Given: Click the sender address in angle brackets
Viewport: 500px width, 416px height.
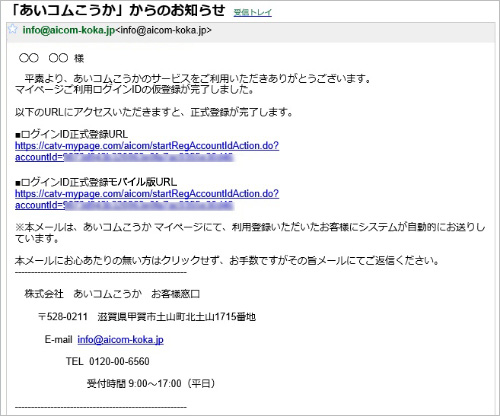Looking at the screenshot, I should [x=163, y=30].
